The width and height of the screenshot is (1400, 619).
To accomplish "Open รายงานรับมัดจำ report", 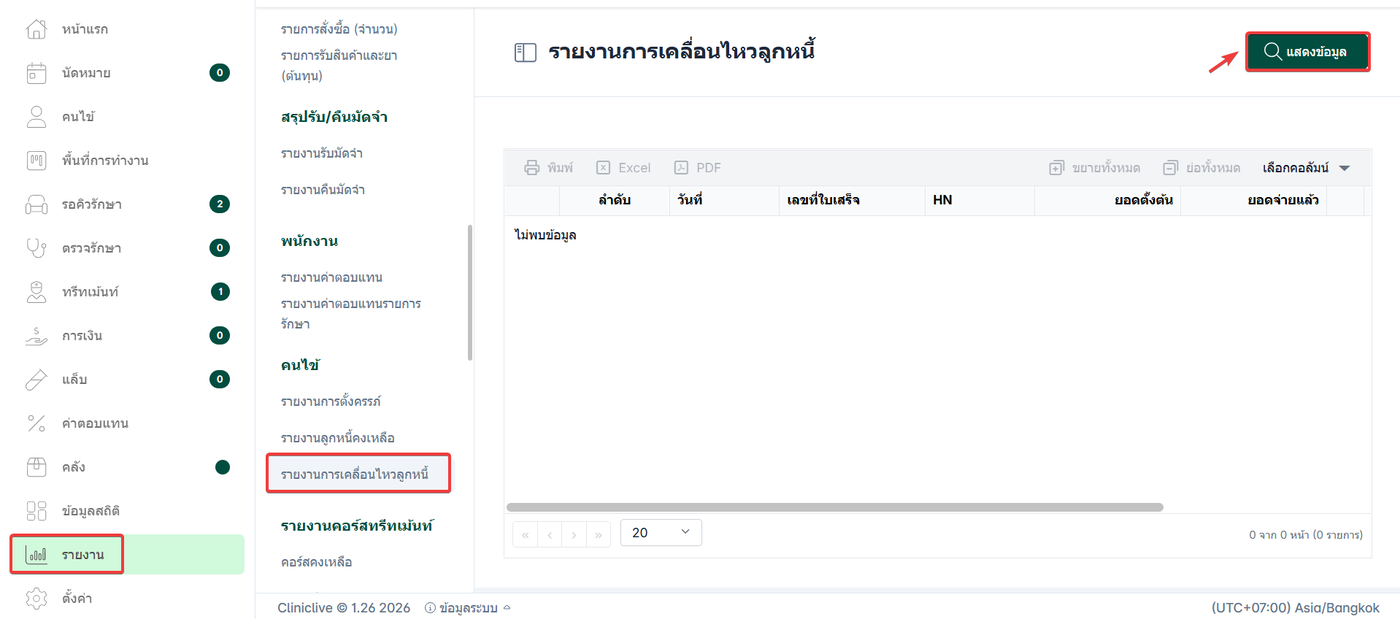I will point(321,153).
